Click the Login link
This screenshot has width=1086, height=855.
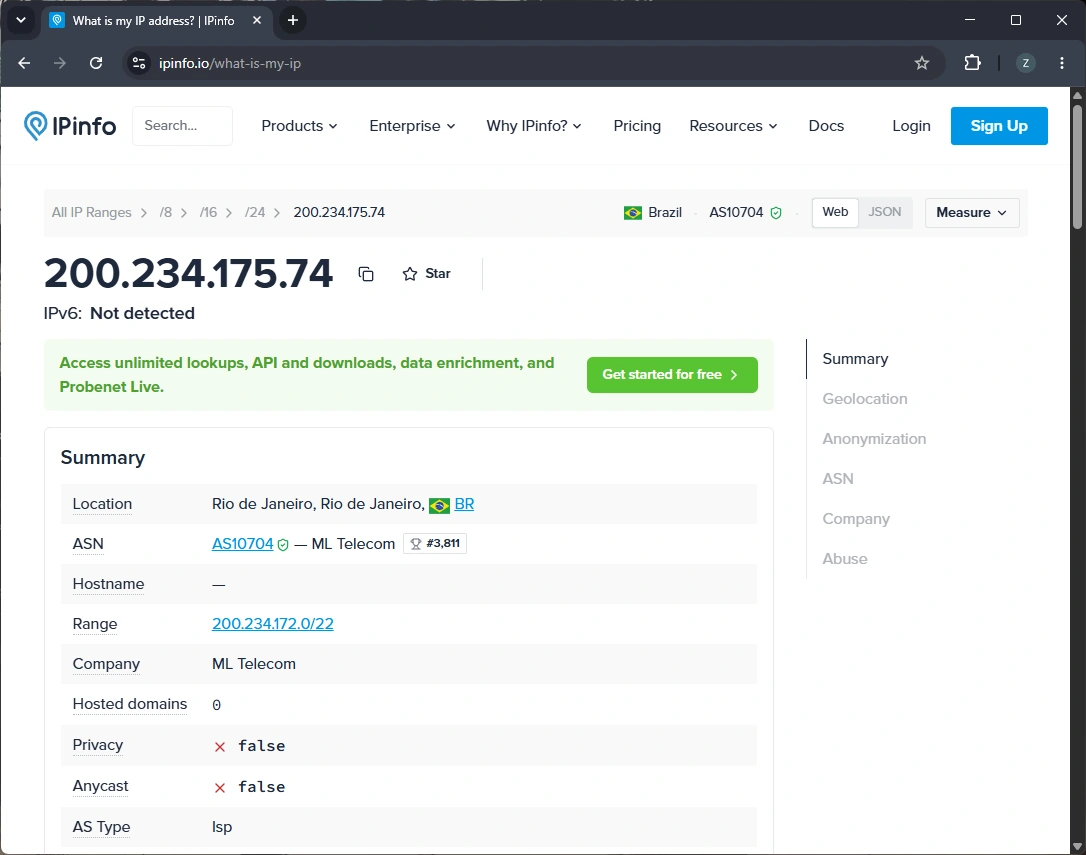click(911, 125)
